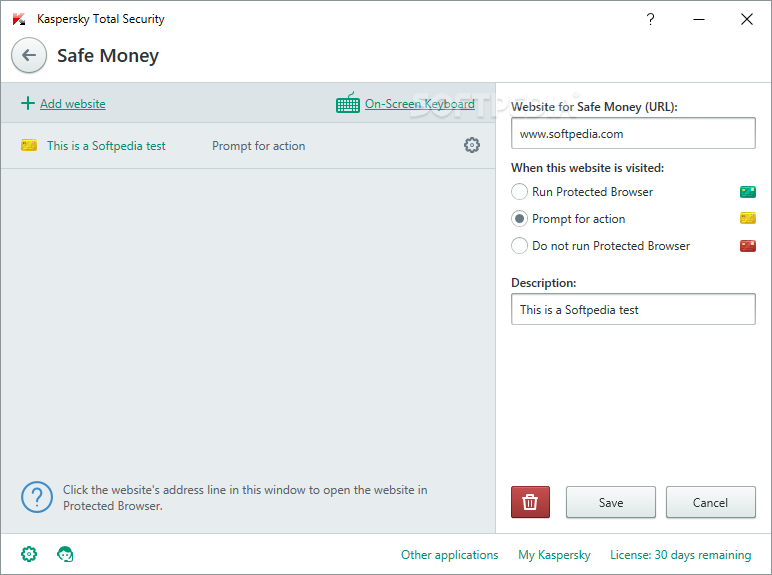The height and width of the screenshot is (575, 772).
Task: Open the gear settings for the Softpedia test entry
Action: click(472, 145)
